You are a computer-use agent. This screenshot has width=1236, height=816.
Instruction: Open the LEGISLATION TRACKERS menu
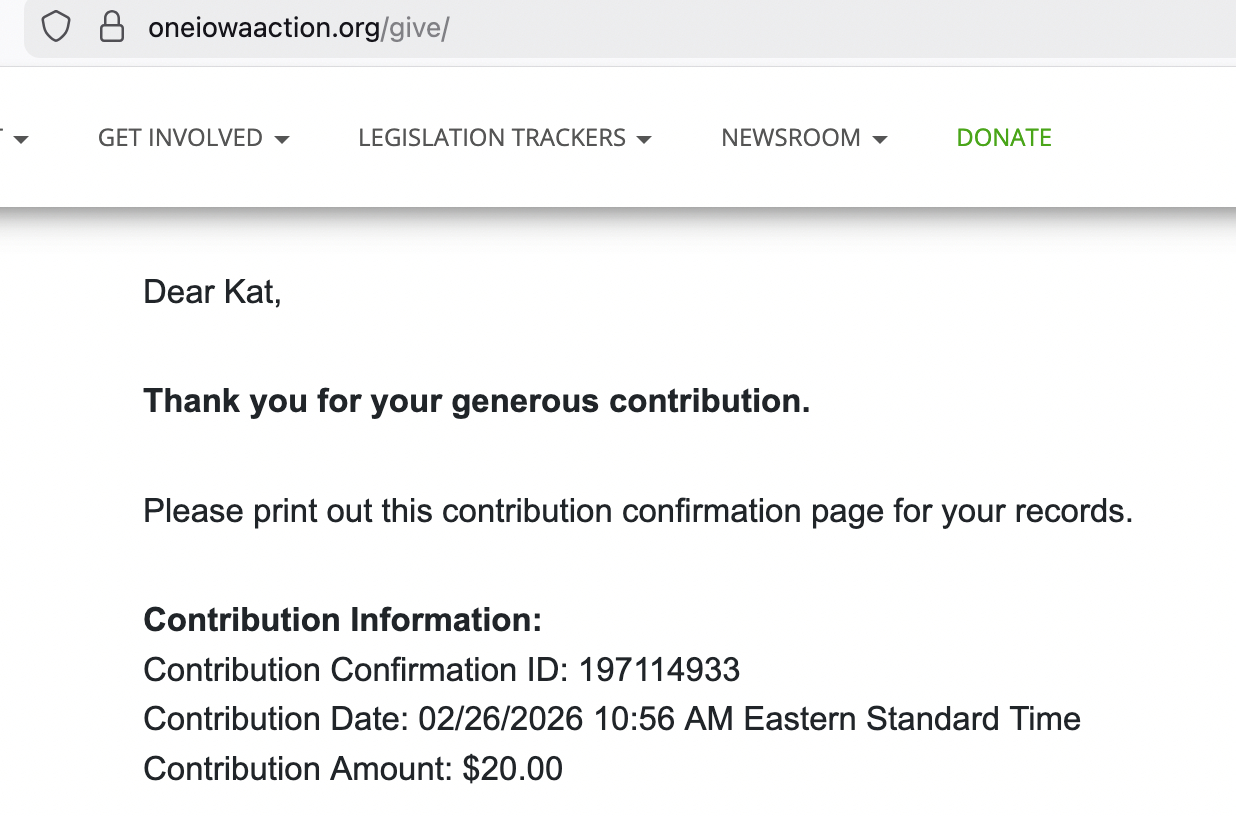492,138
